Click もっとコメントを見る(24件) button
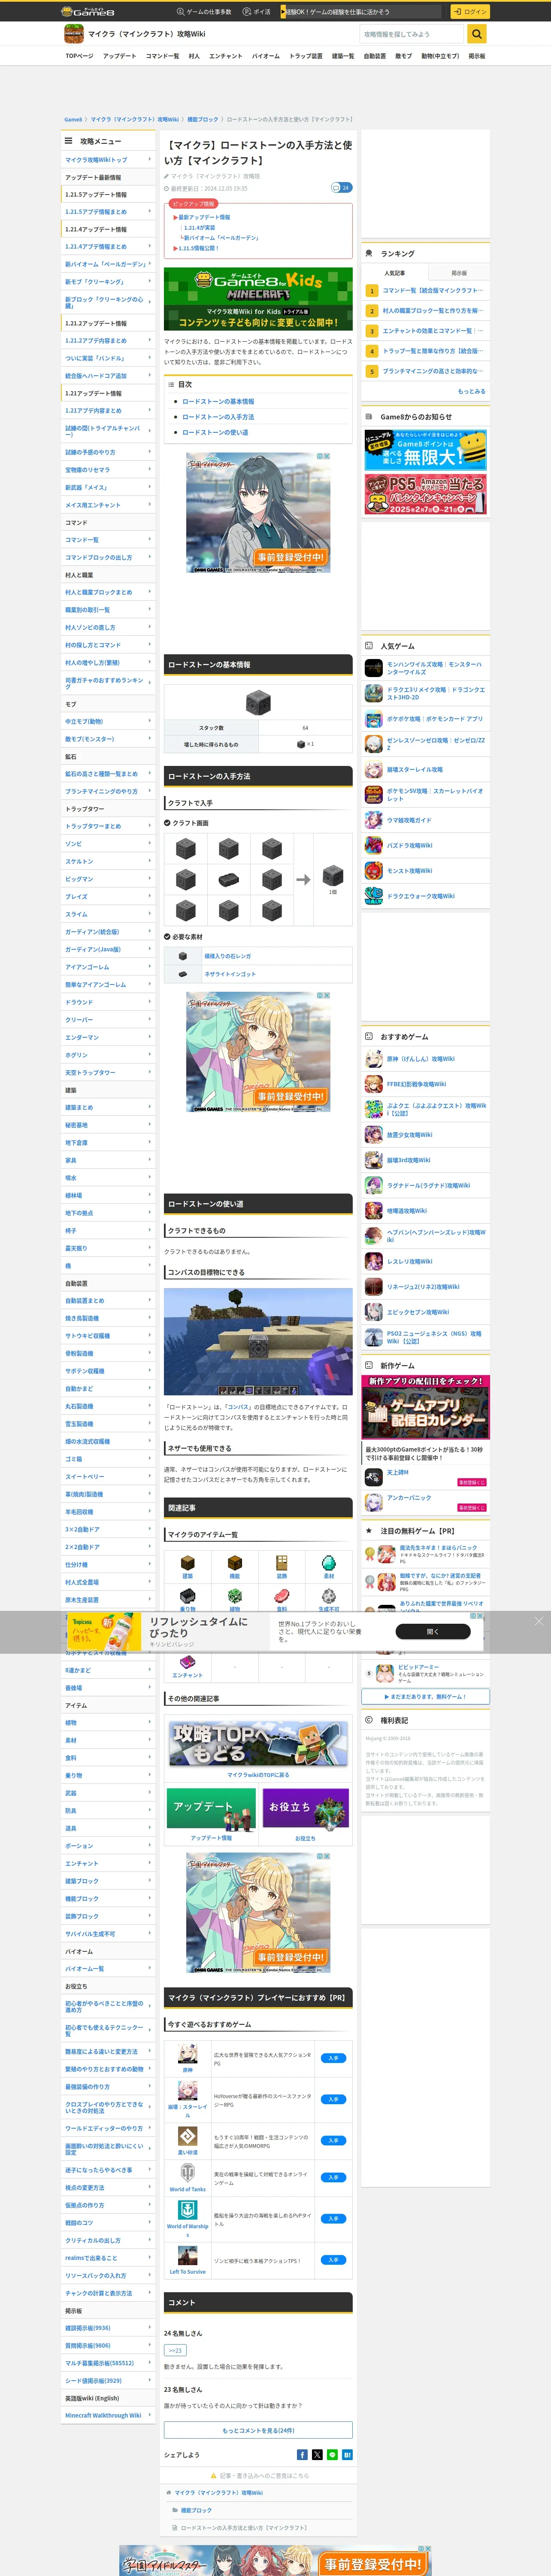551x2576 pixels. coord(258,2430)
